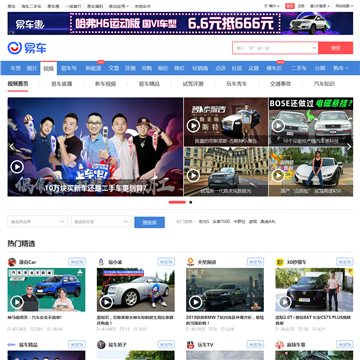Click the red 搜索 search button
Viewport: 360px width, 360px height.
coord(336,48)
